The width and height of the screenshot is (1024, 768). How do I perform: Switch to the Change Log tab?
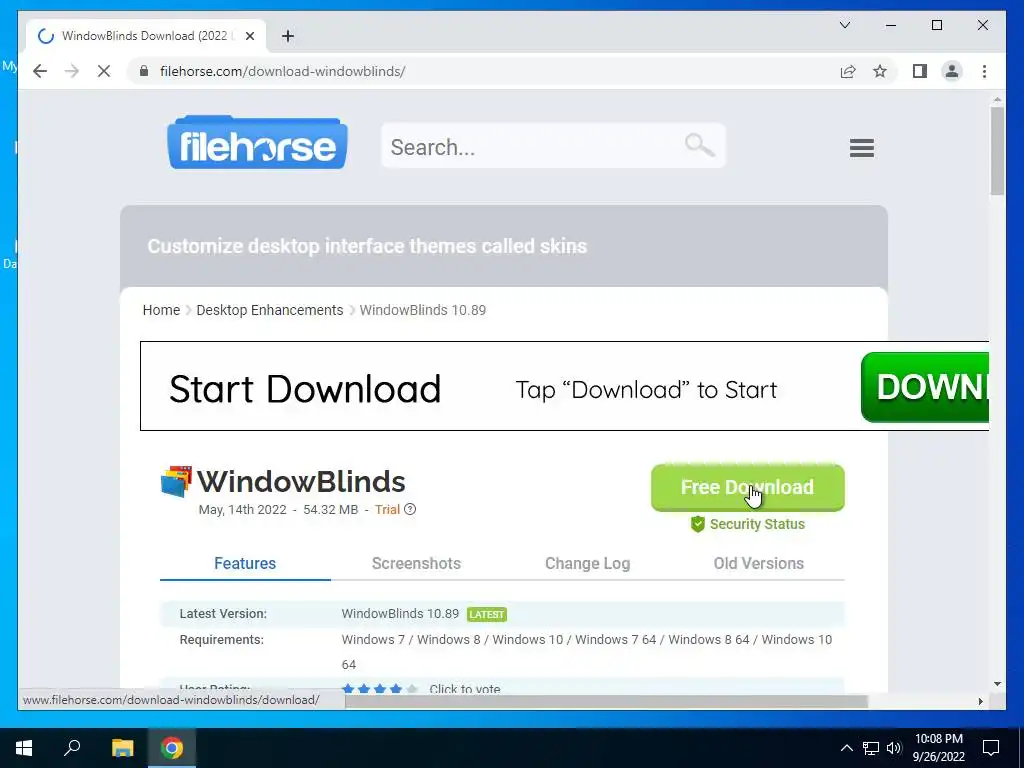(x=587, y=564)
